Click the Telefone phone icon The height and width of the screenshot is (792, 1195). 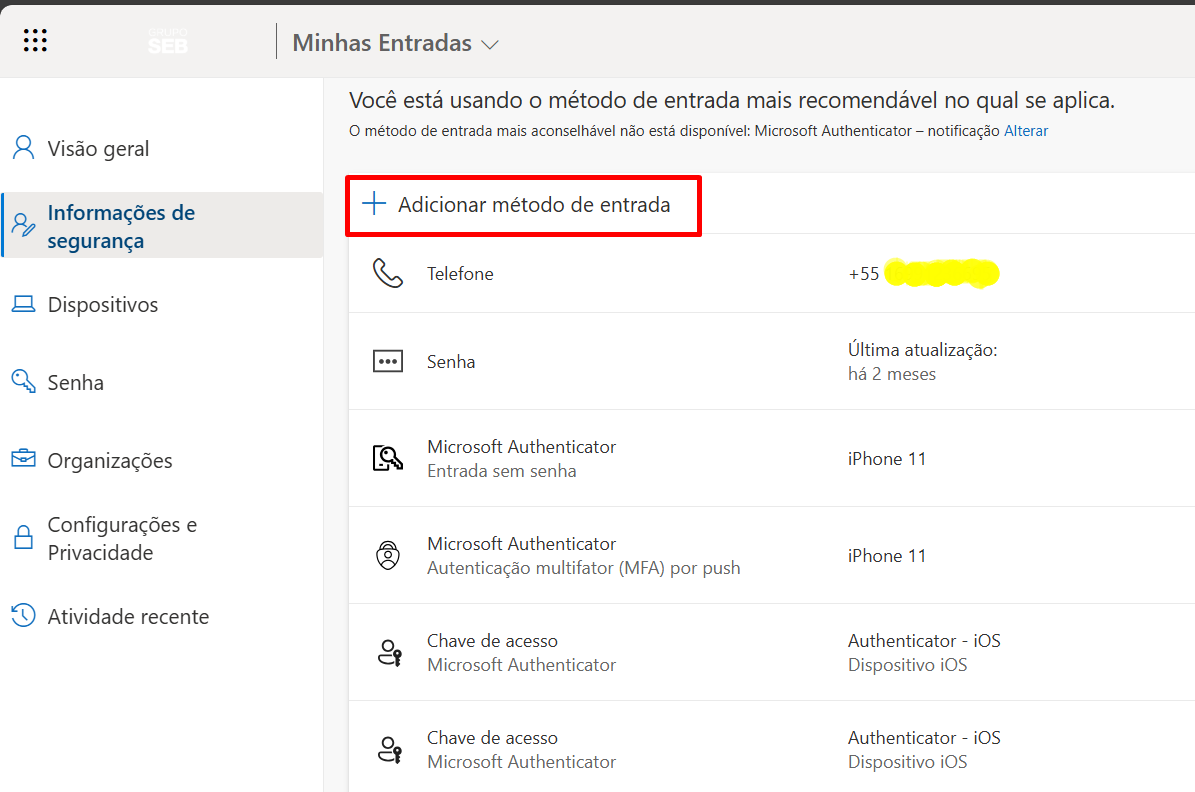click(388, 273)
